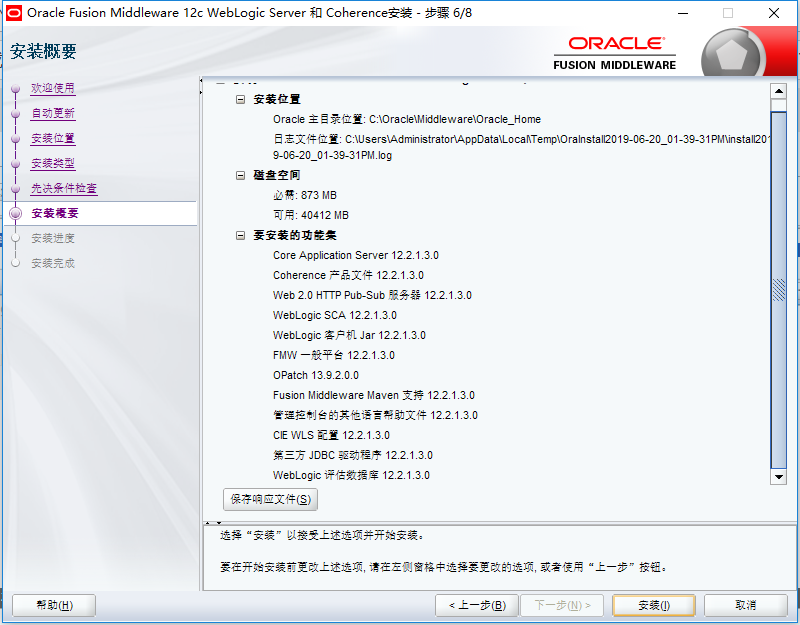Click the 取消 button
Screen dimensions: 800x625
click(x=744, y=605)
